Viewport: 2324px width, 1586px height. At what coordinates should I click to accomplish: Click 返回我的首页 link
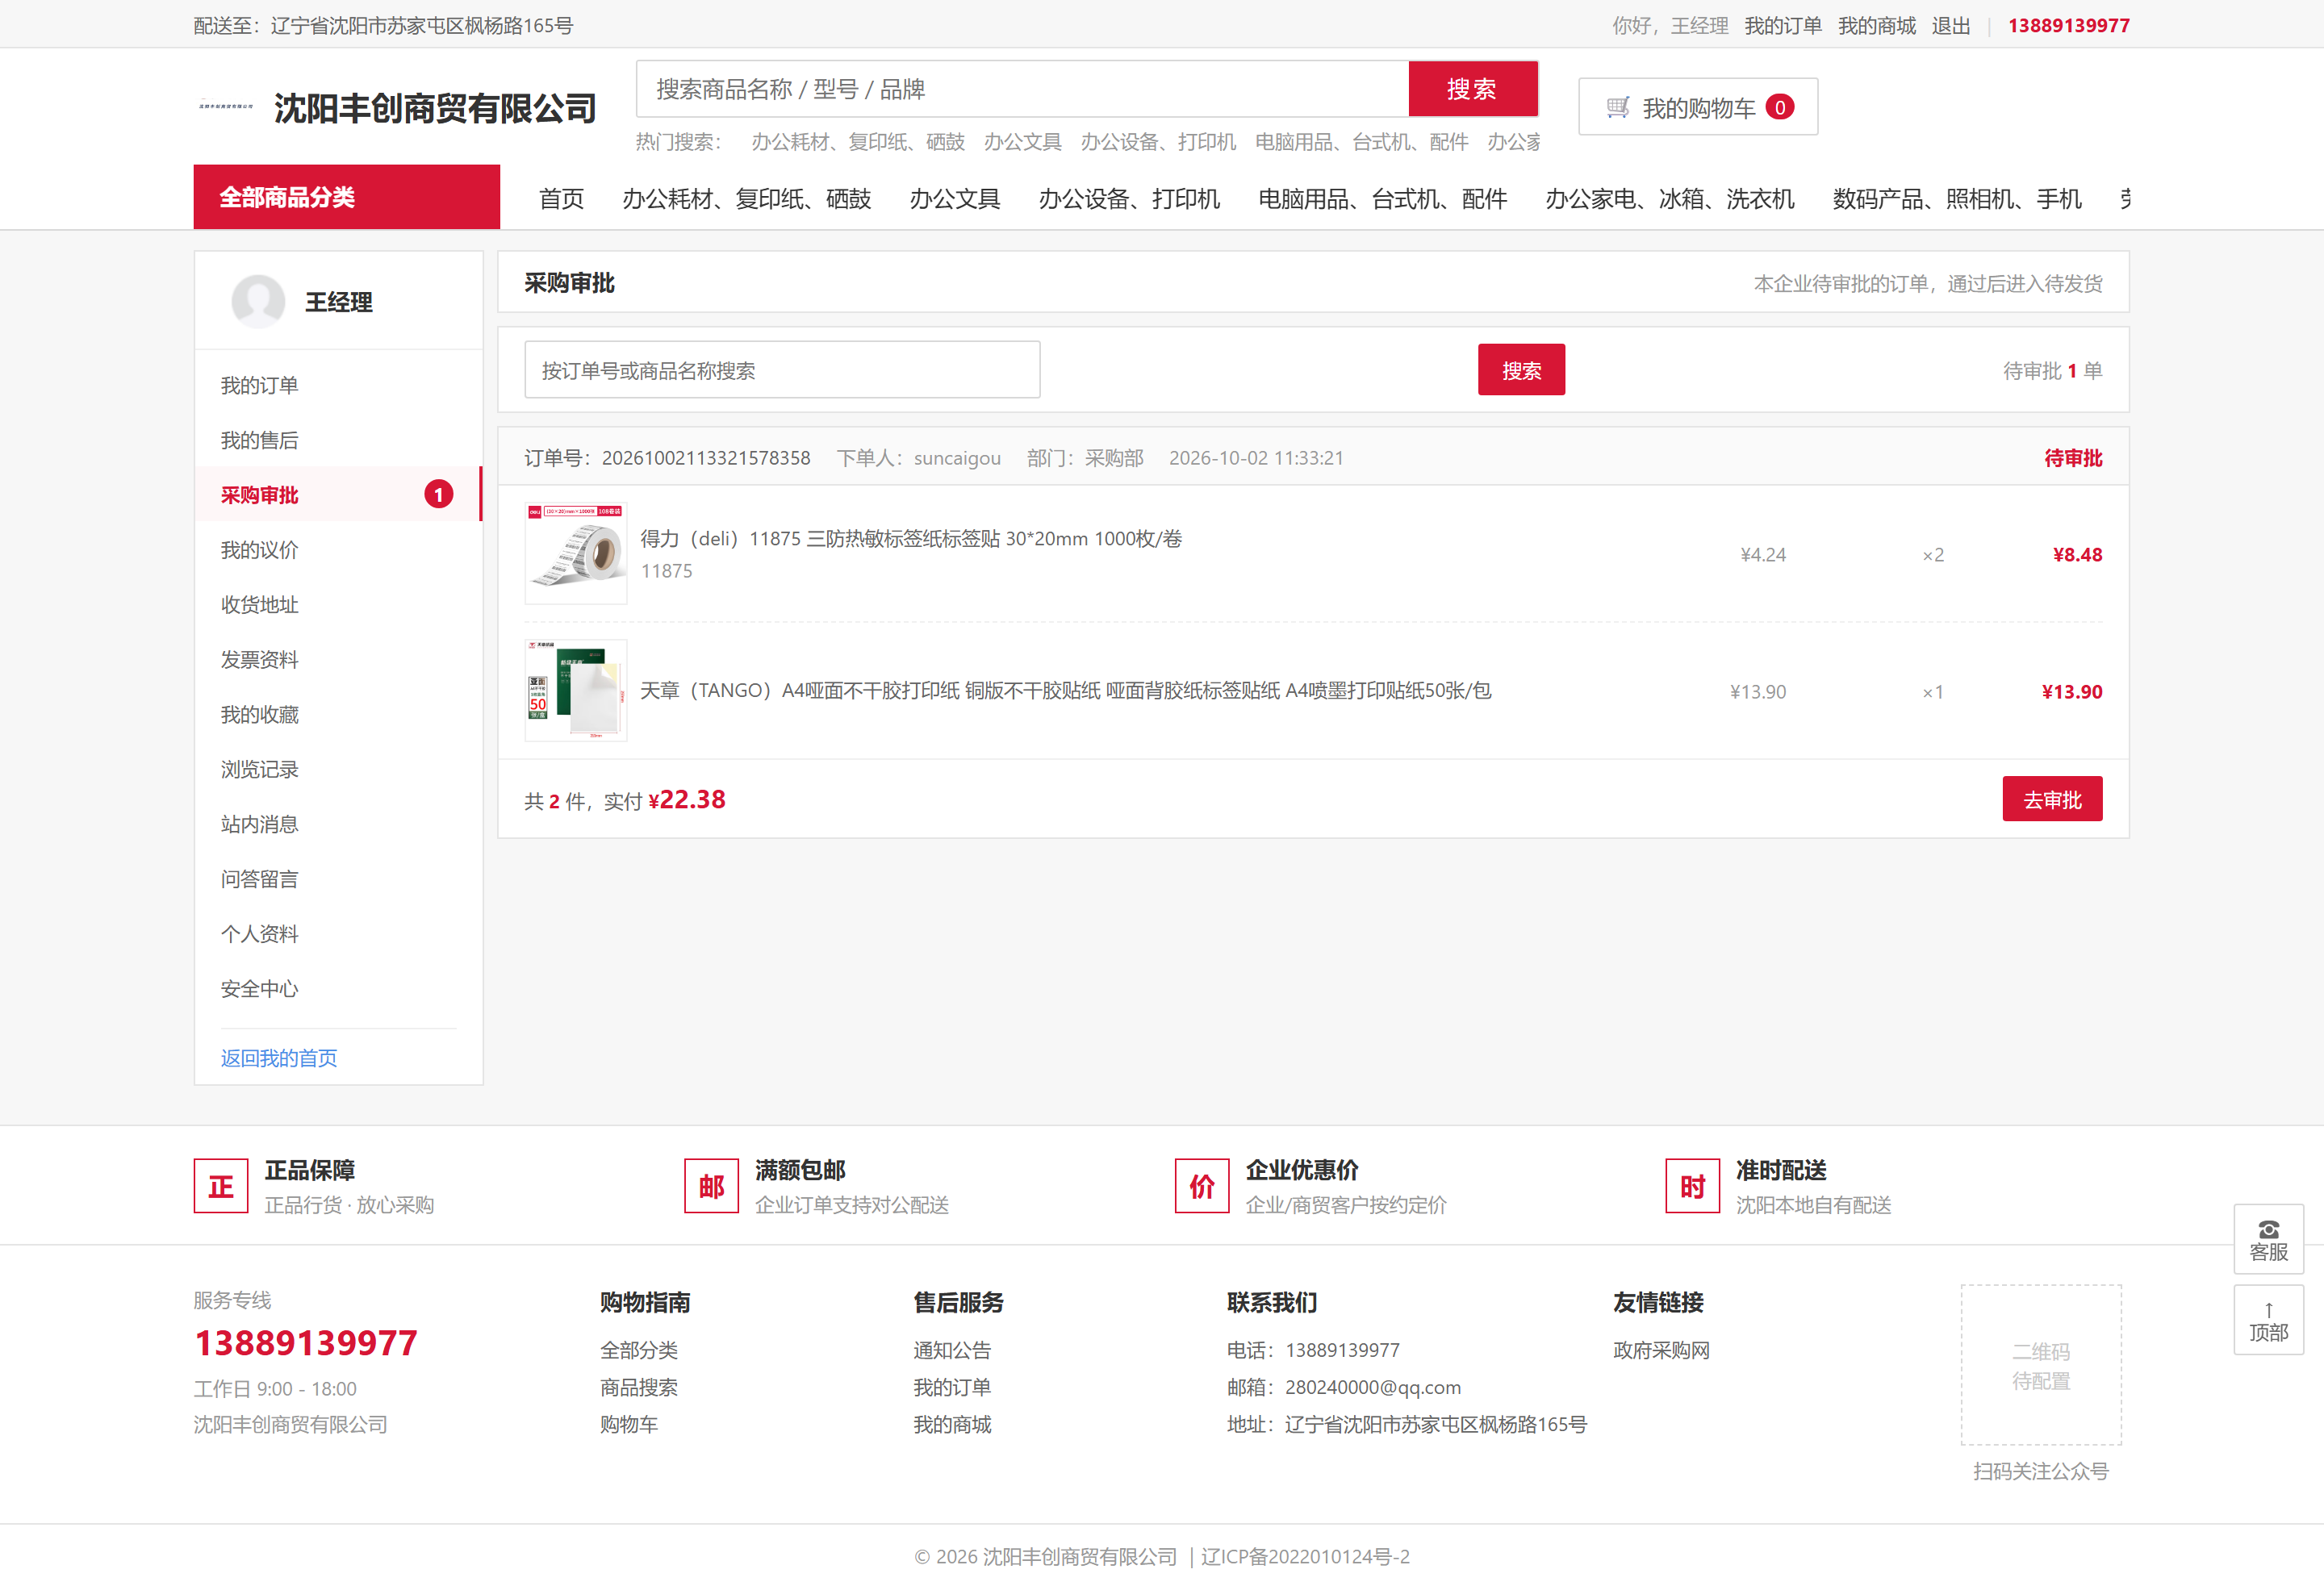[279, 1058]
